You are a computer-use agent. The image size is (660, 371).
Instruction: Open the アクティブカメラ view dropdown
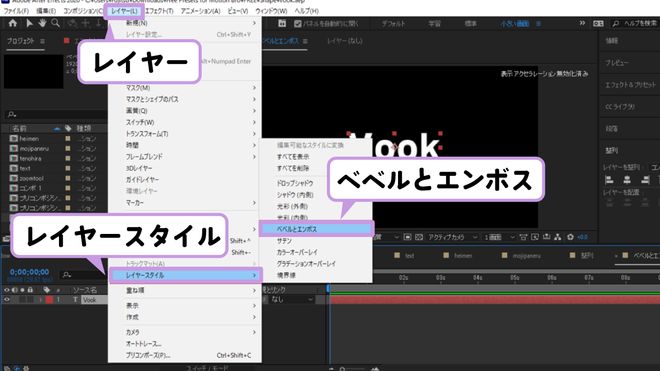pos(452,237)
